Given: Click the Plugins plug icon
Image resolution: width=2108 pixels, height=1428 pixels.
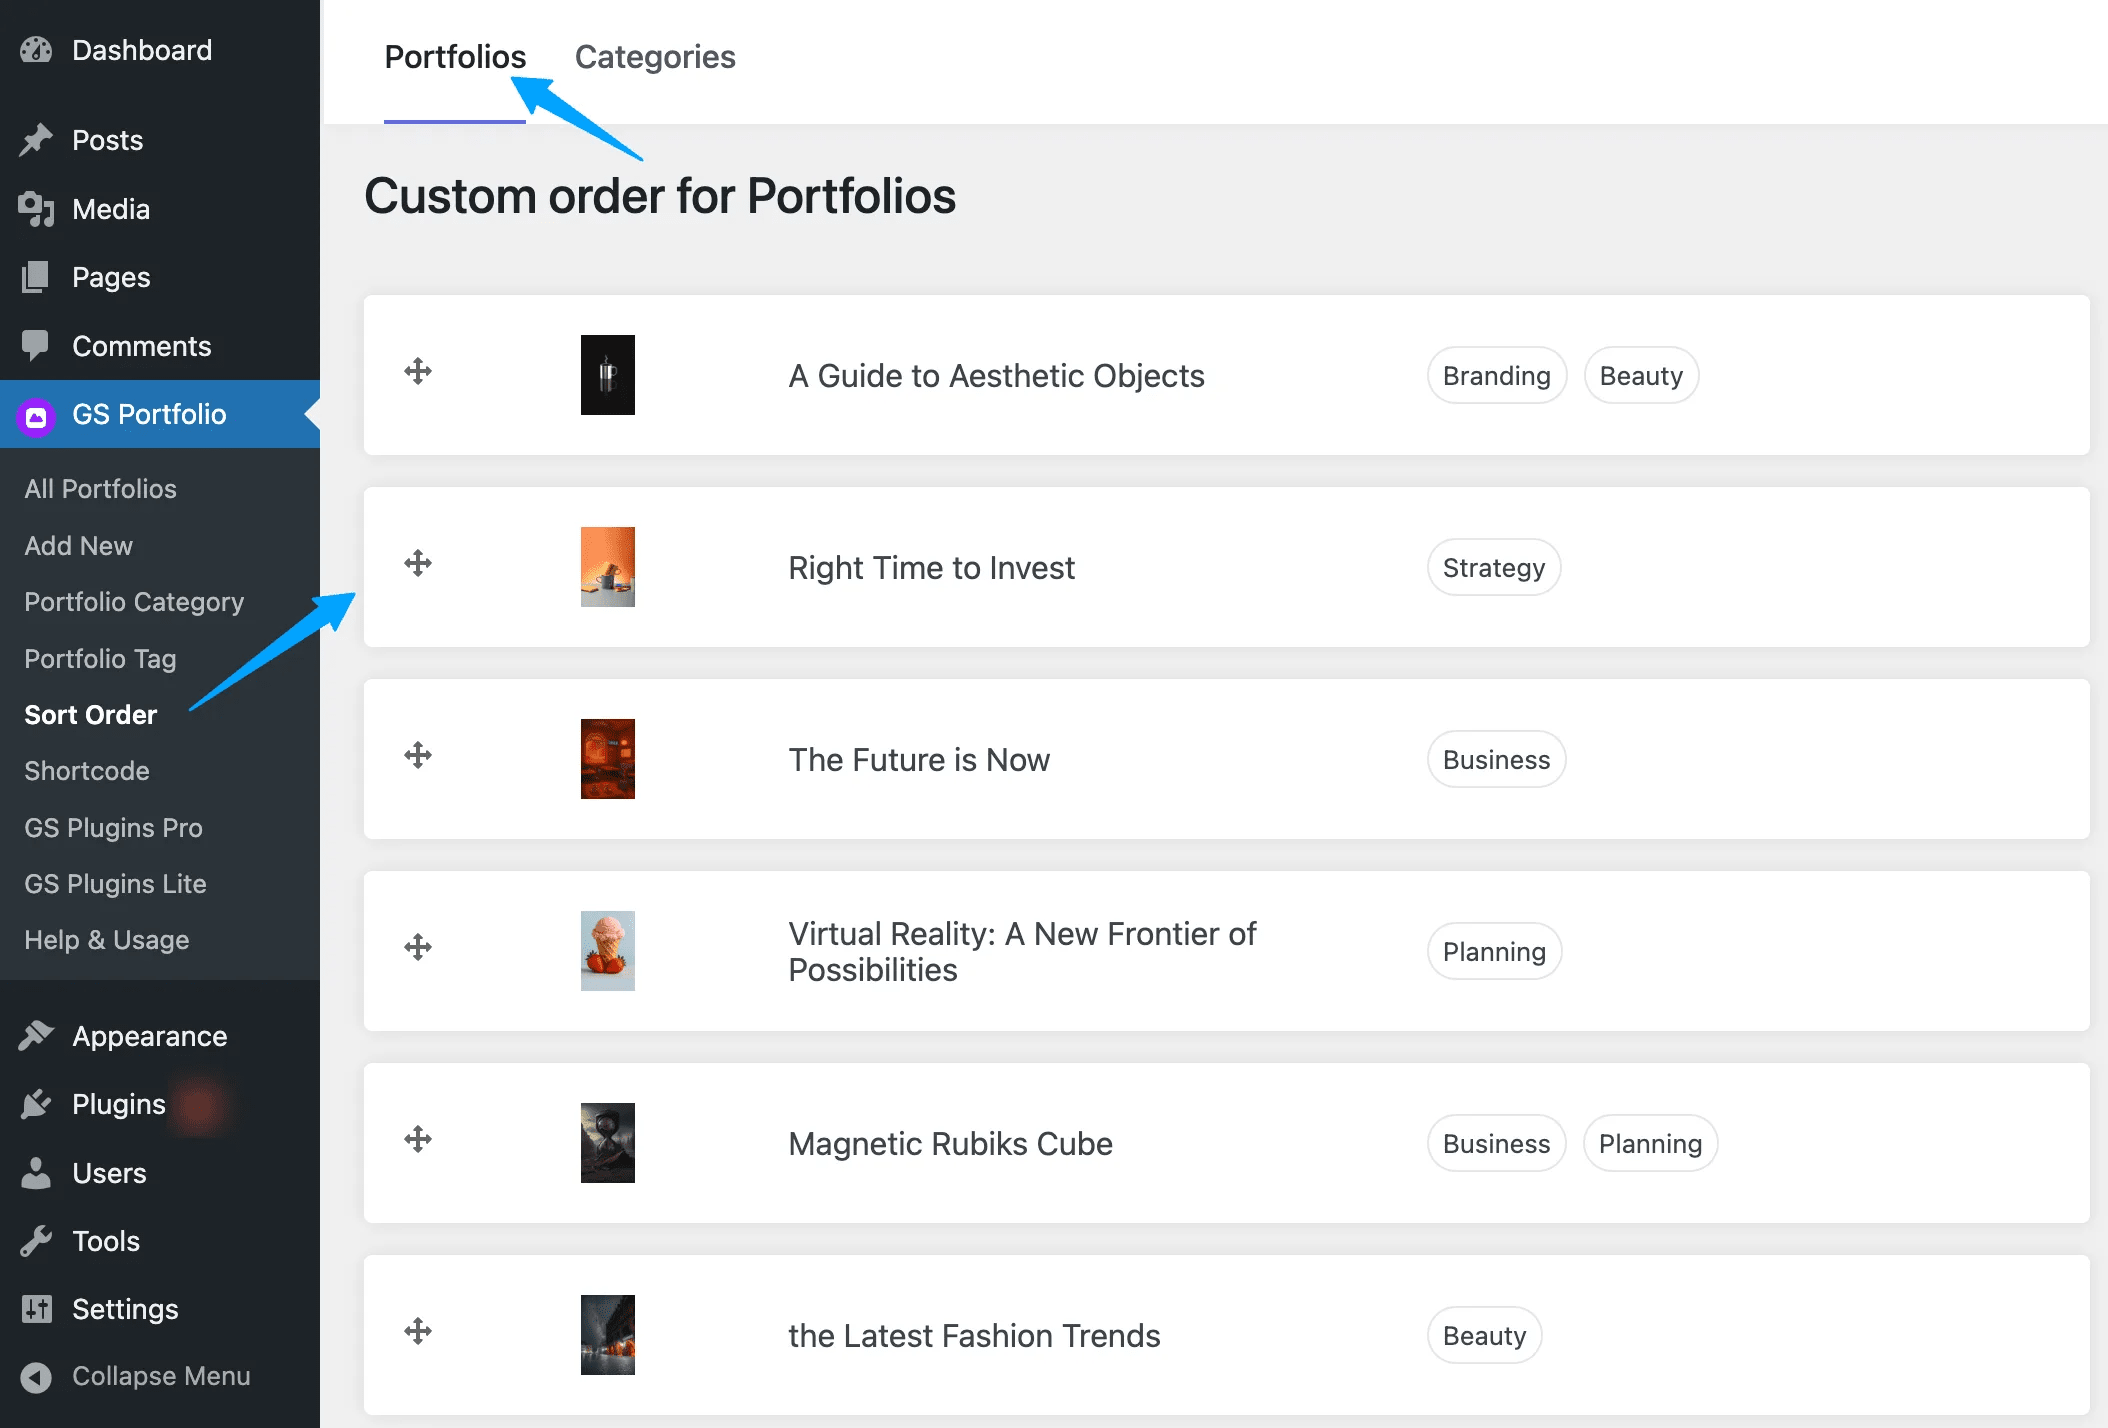Looking at the screenshot, I should 36,1103.
